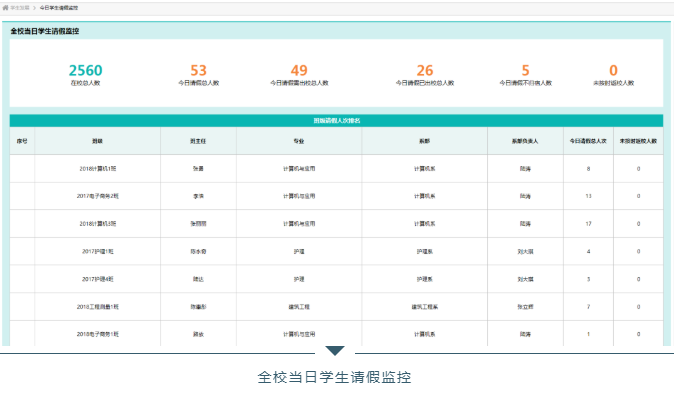This screenshot has width=676, height=397.
Task: Click late-return count 0 for 2017护理4班
Action: click(x=638, y=279)
